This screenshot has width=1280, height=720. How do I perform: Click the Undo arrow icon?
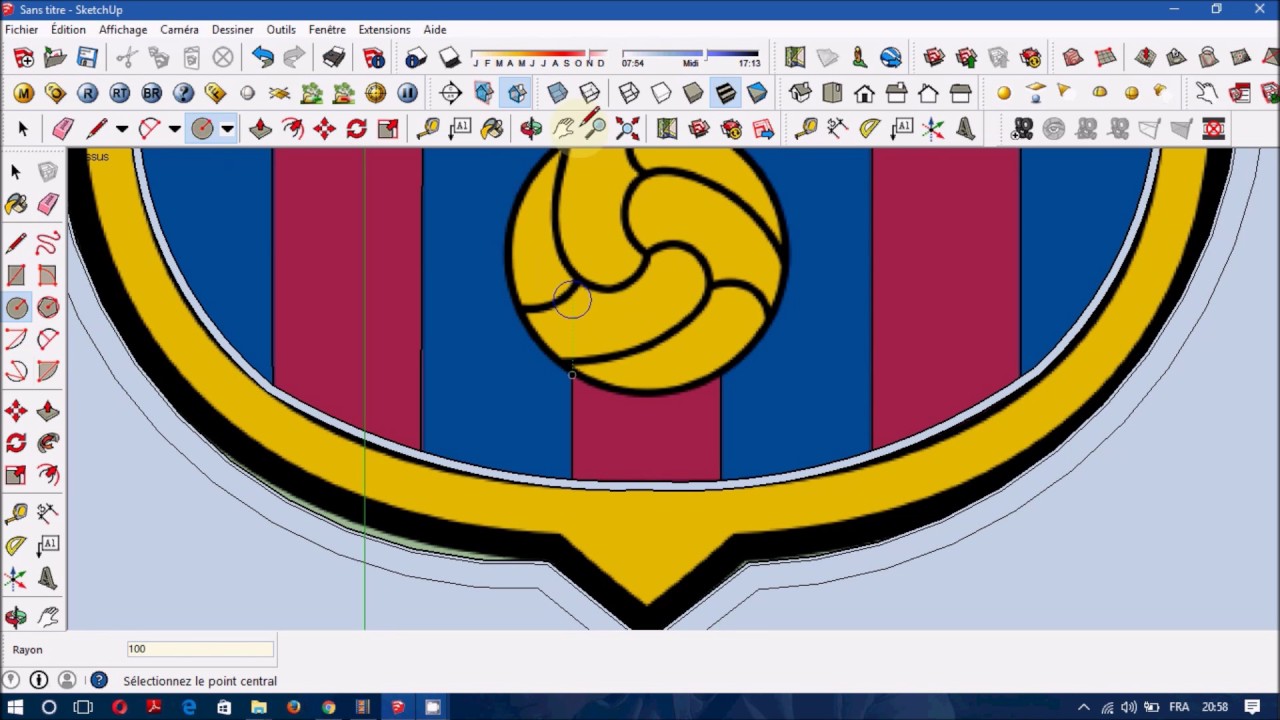263,57
